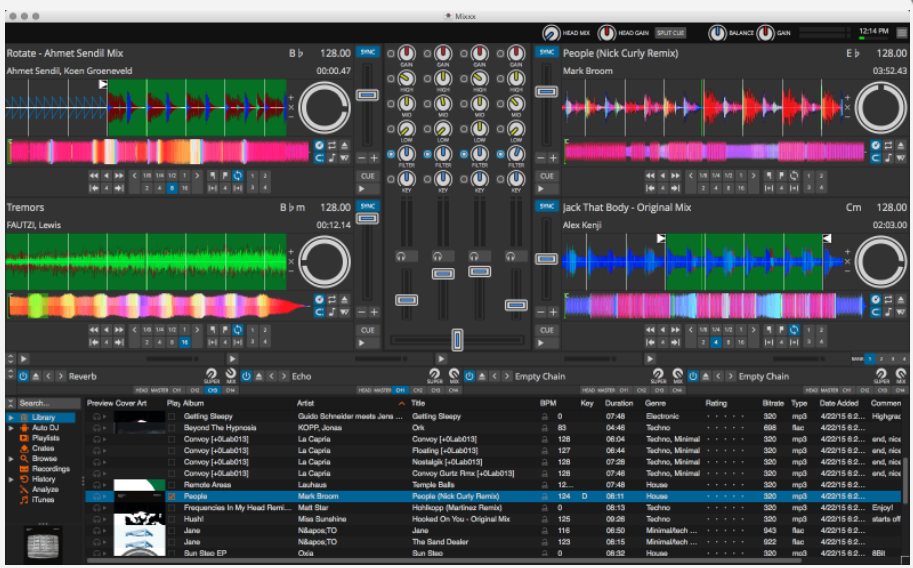Click the HEAD MIX knob

551,33
